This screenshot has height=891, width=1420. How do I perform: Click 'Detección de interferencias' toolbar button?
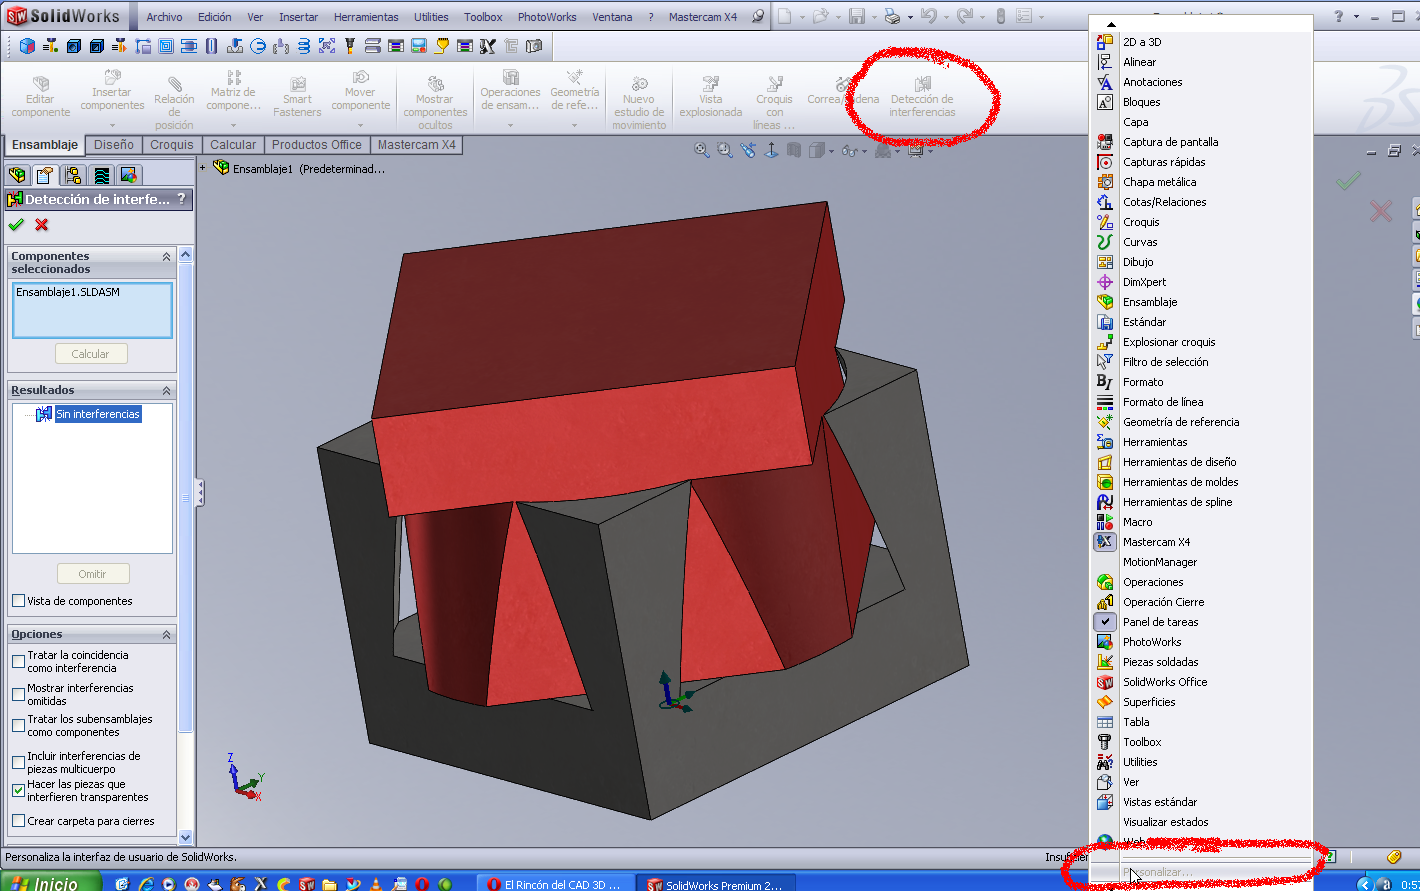click(x=922, y=94)
